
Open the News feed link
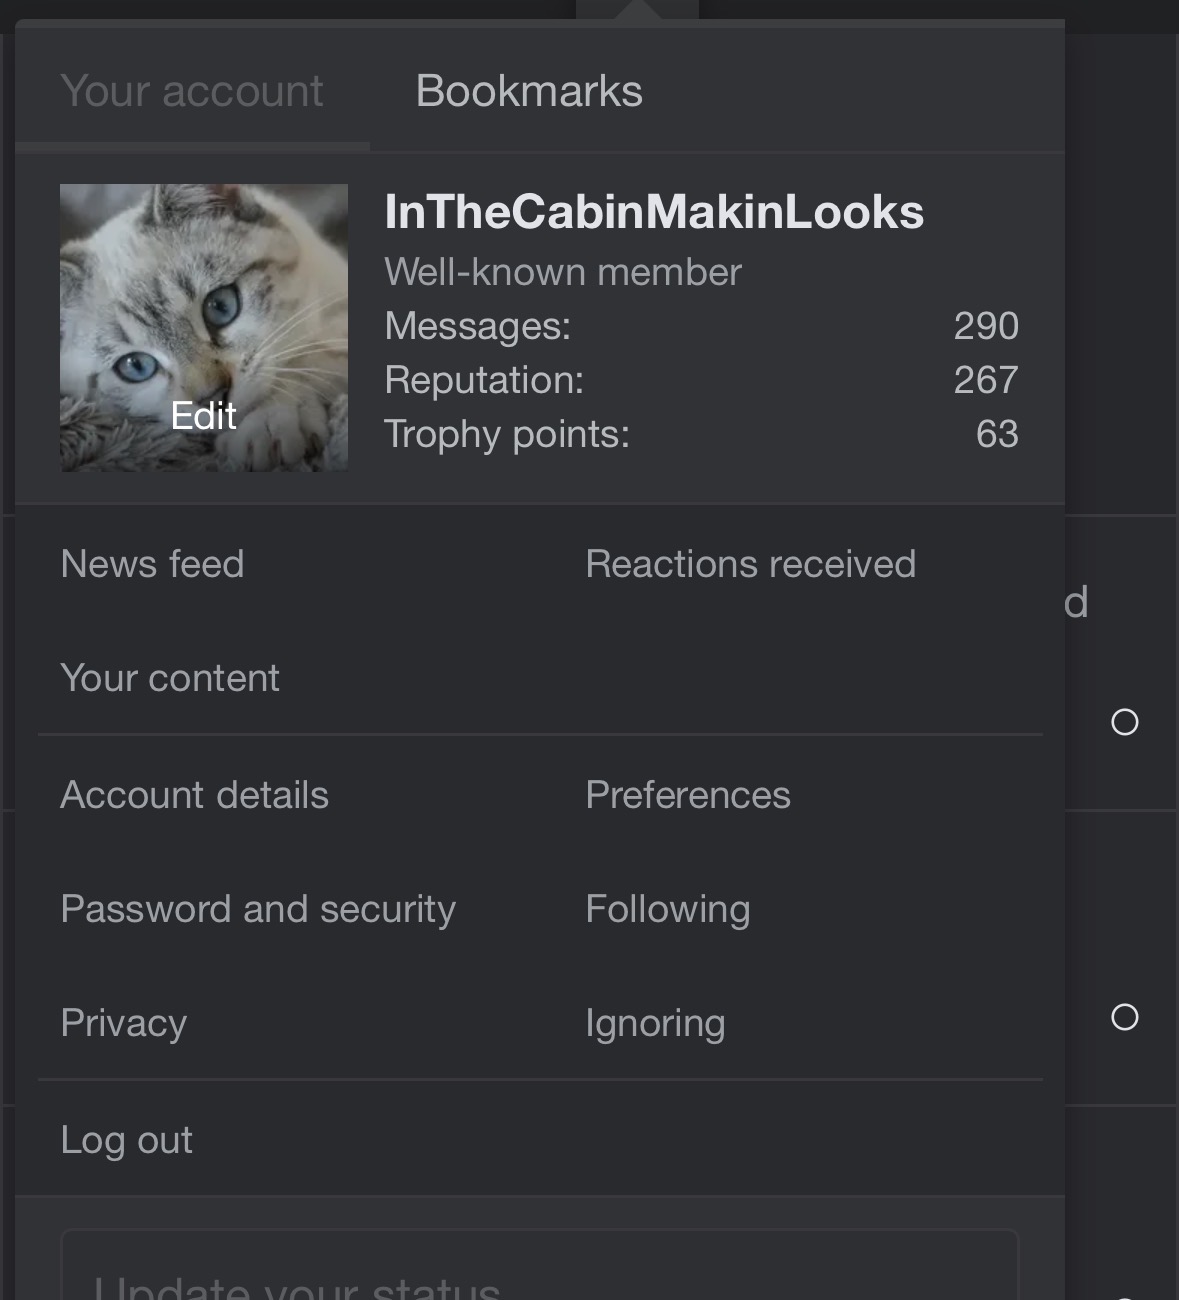pyautogui.click(x=152, y=564)
